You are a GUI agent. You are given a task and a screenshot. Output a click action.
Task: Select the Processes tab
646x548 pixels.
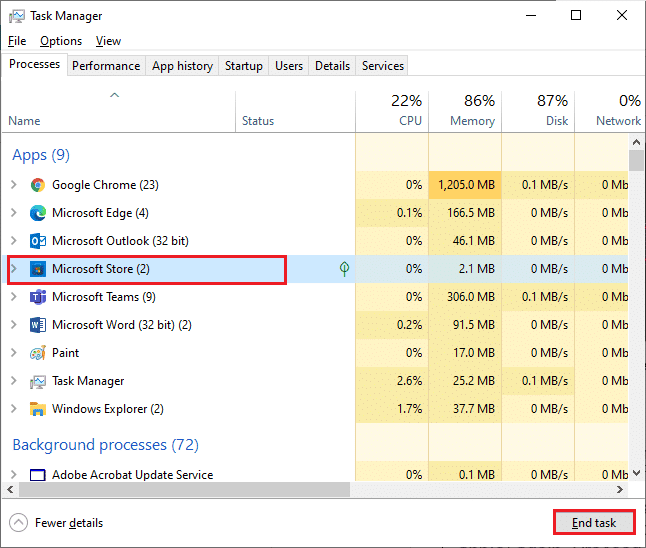[x=35, y=64]
